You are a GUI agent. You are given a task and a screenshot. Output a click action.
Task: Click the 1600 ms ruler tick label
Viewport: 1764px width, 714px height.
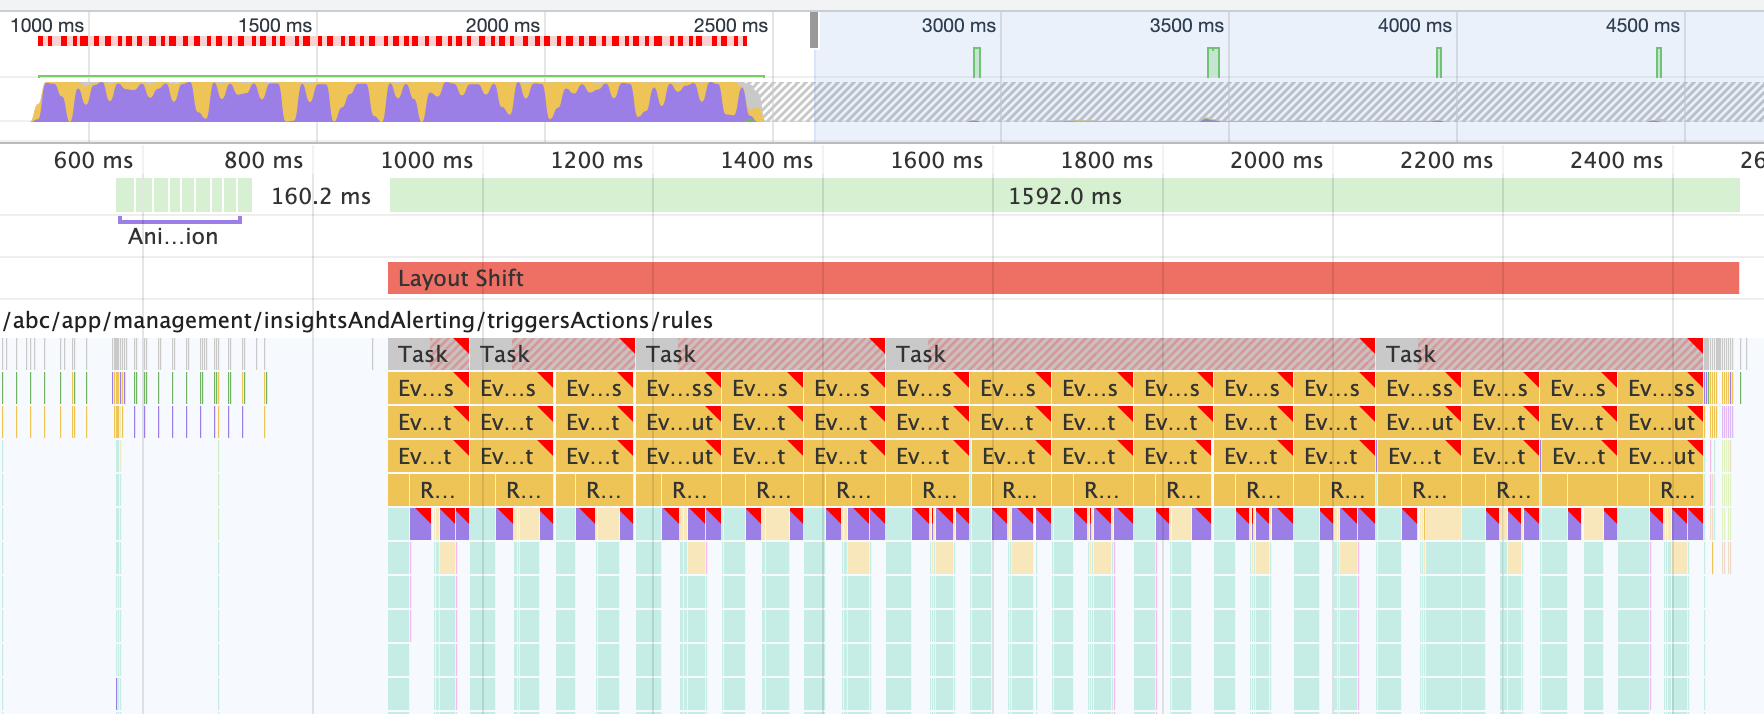pos(937,160)
